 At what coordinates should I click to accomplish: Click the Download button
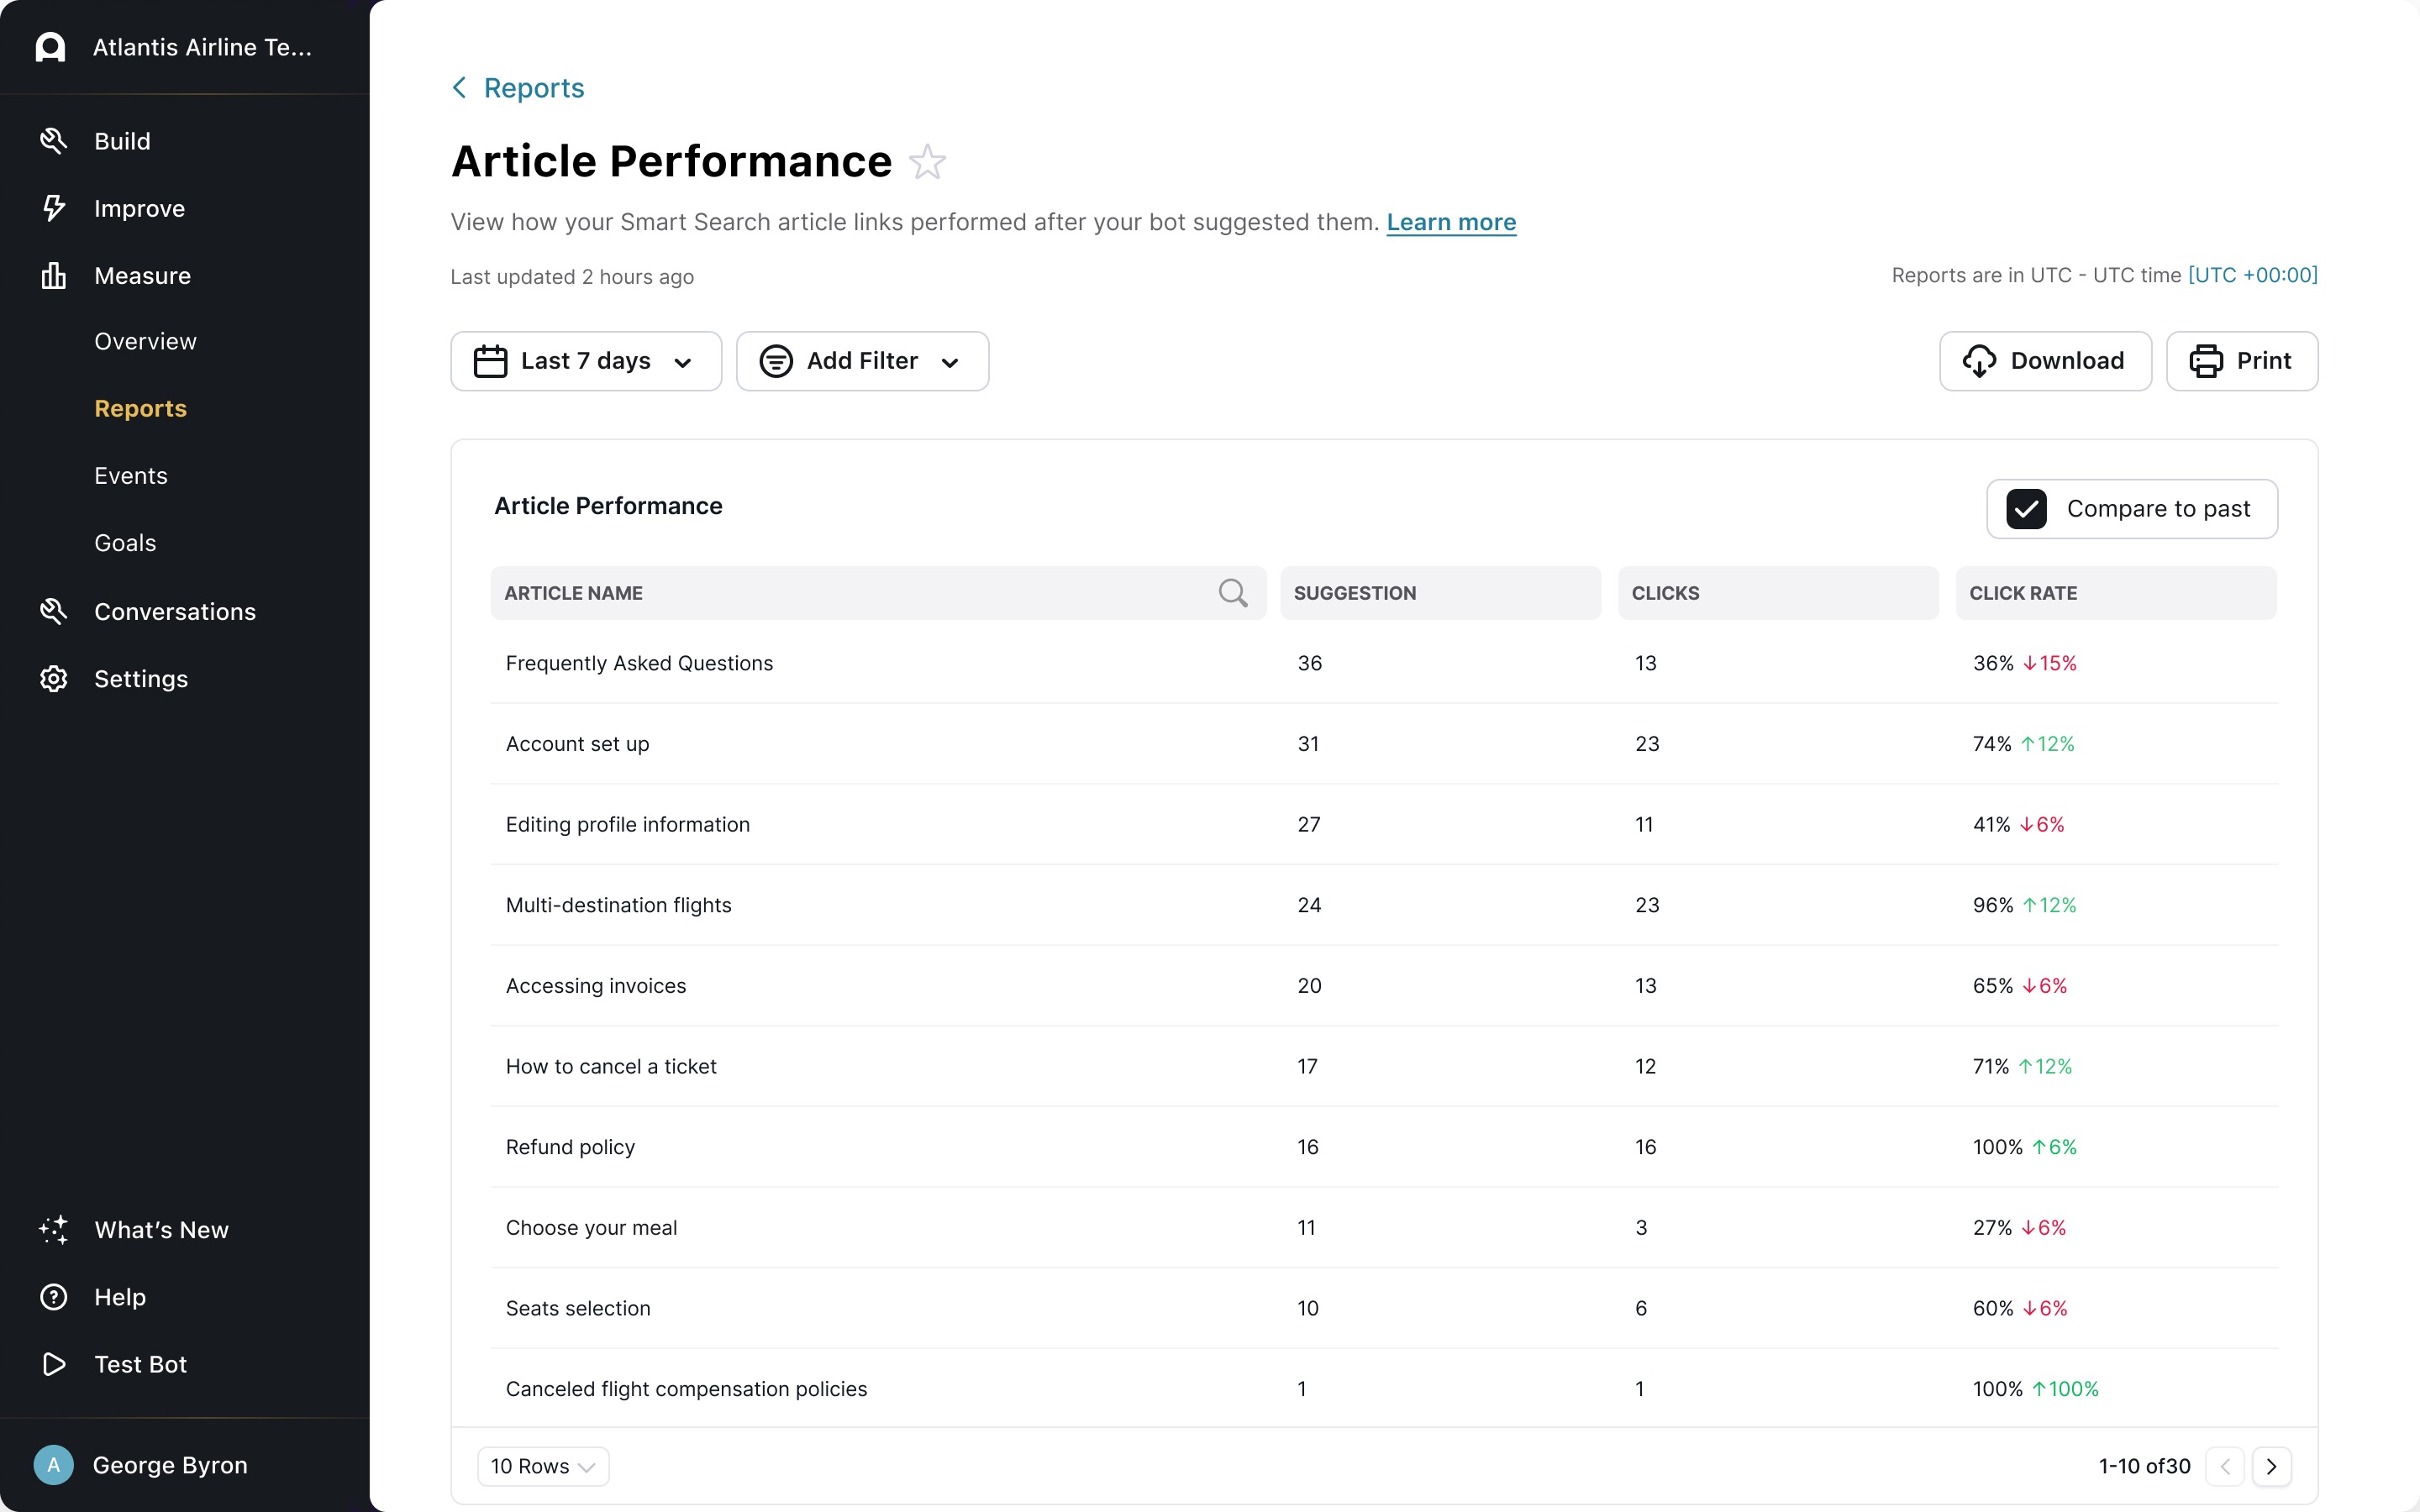click(2045, 361)
